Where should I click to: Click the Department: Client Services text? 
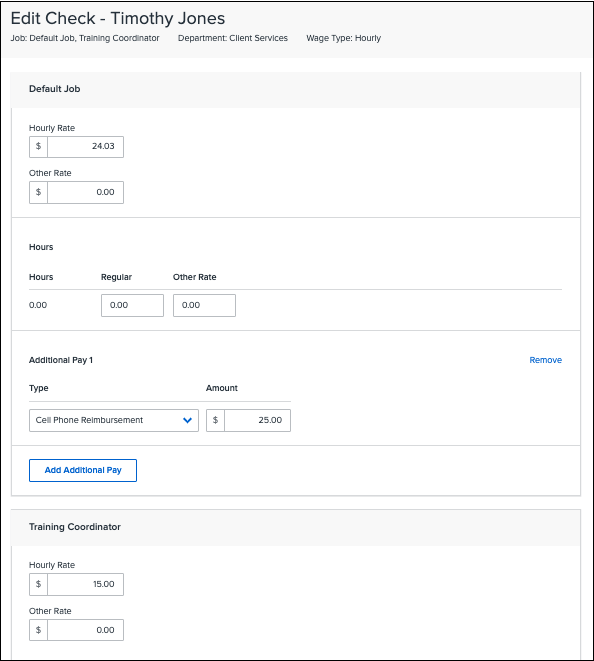pos(233,38)
